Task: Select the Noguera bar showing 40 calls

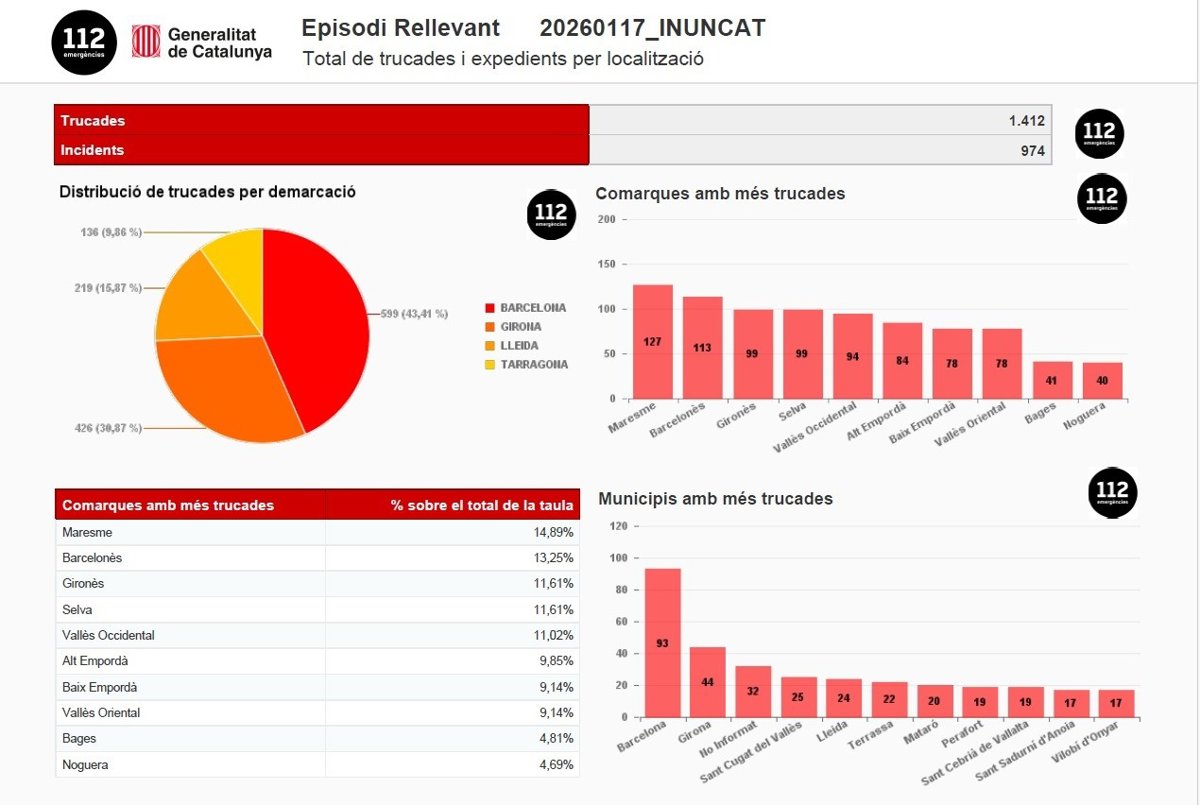Action: 1102,380
